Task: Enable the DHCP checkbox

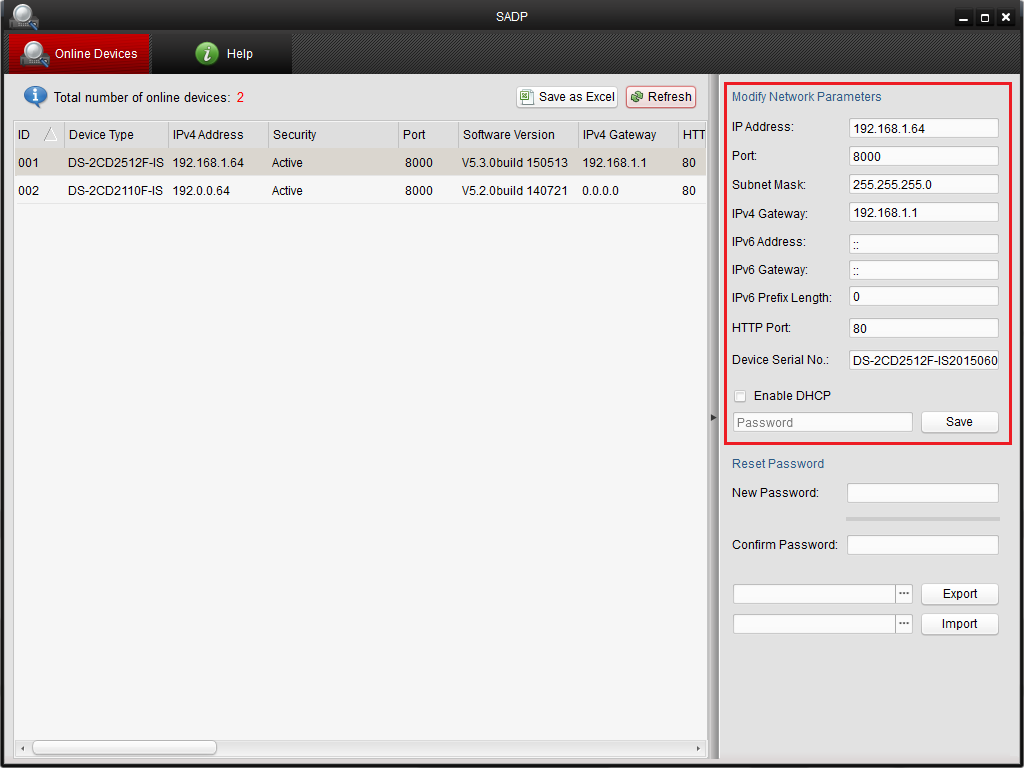Action: (x=740, y=396)
